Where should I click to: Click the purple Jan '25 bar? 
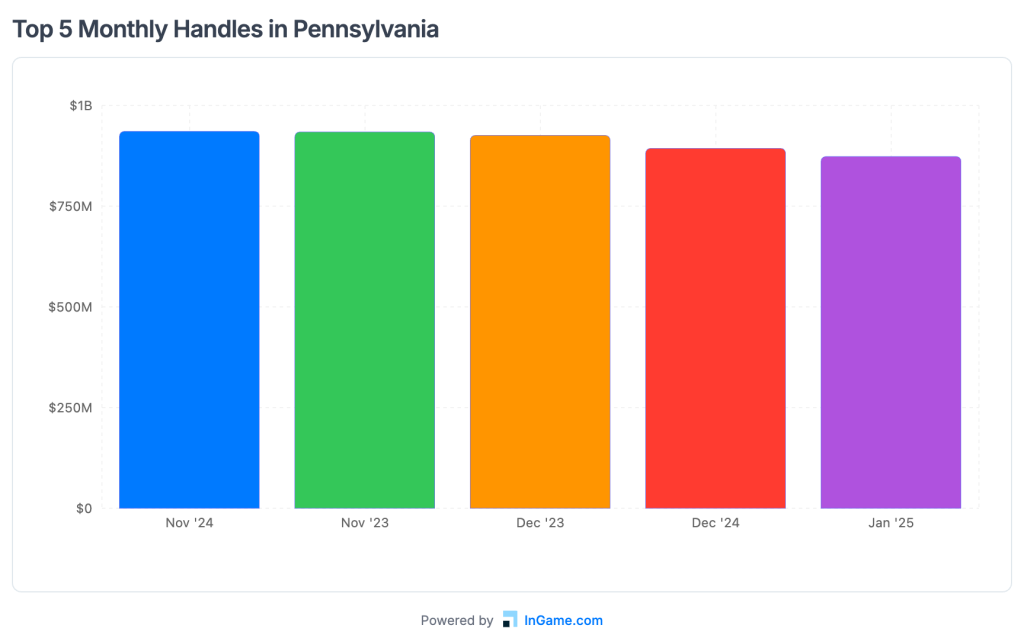[891, 332]
